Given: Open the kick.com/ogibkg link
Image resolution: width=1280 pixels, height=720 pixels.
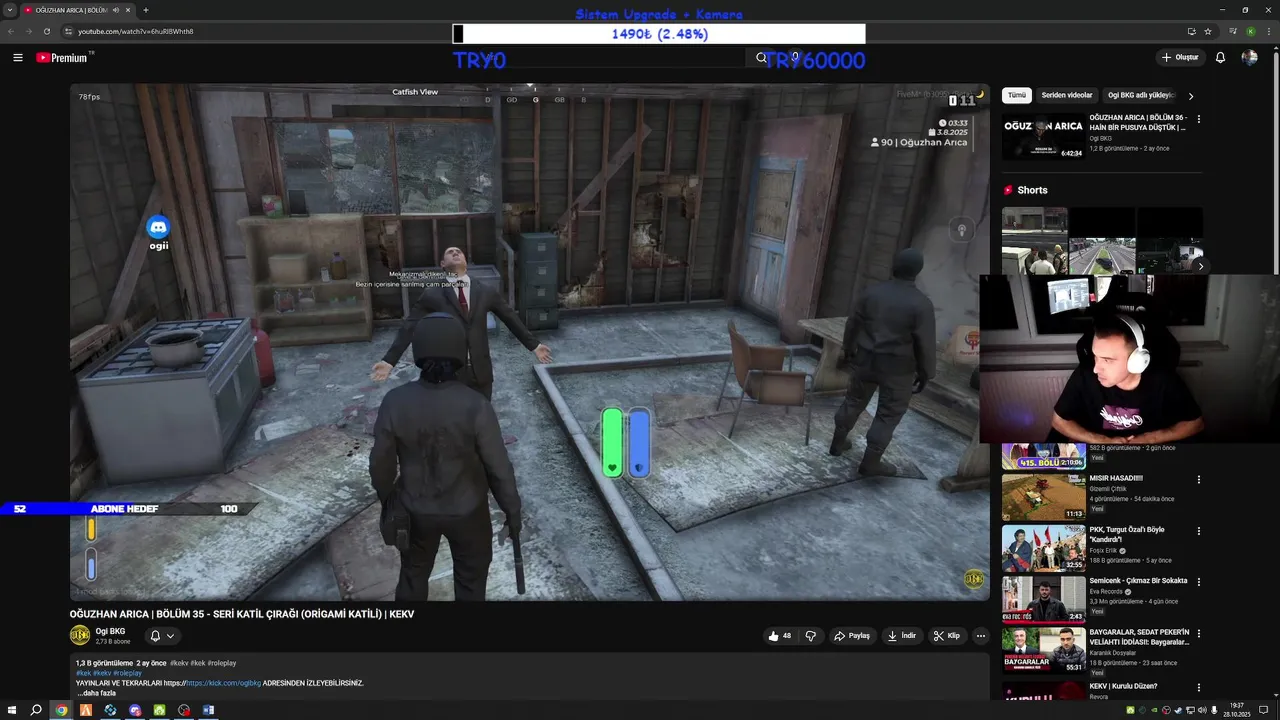Looking at the screenshot, I should pyautogui.click(x=223, y=683).
